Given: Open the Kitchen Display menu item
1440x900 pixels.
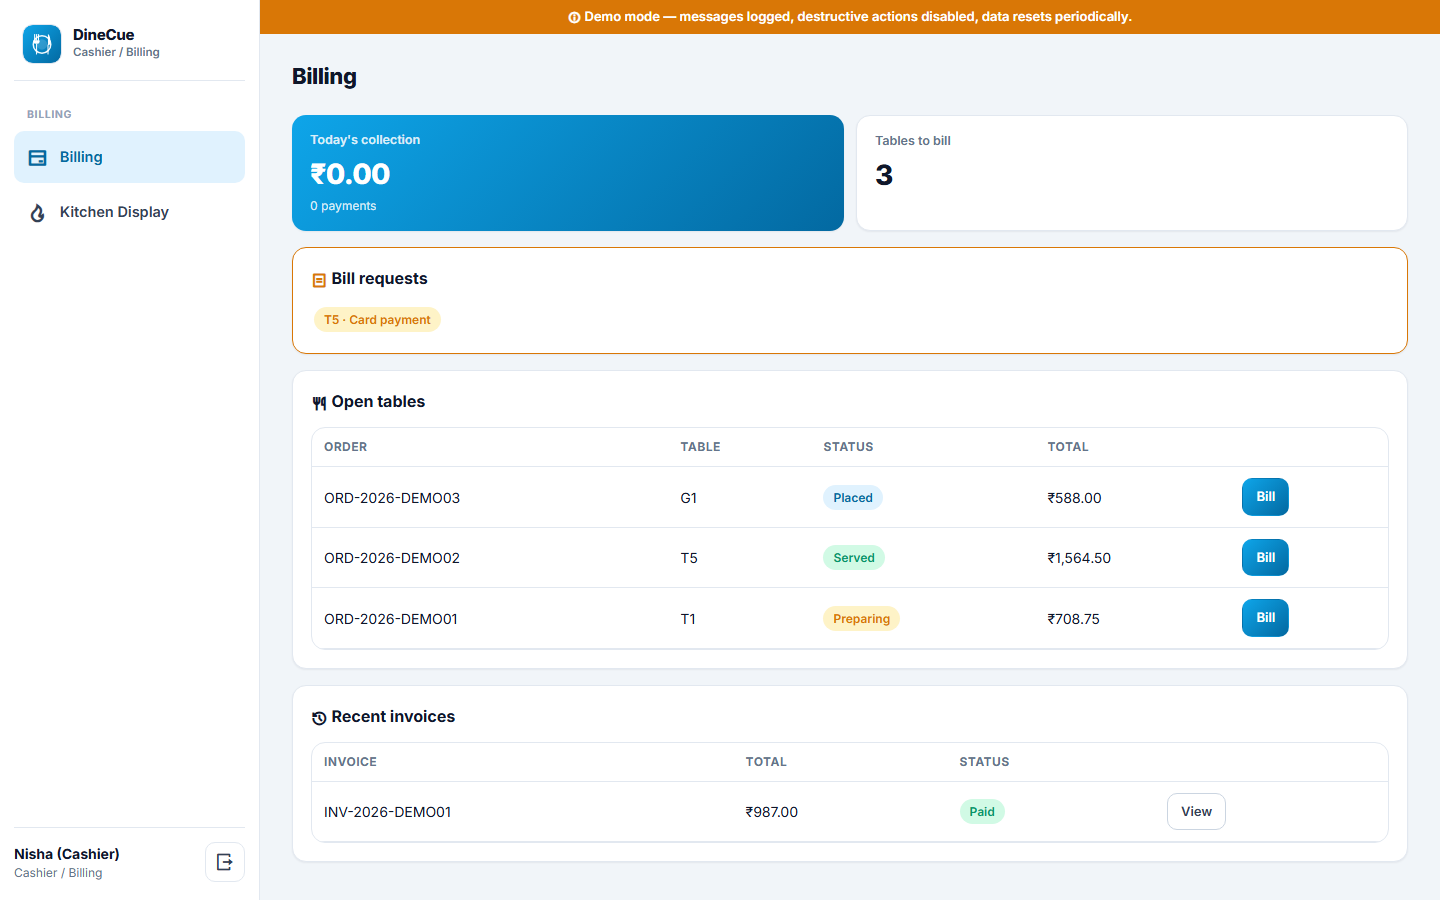Looking at the screenshot, I should (x=129, y=212).
